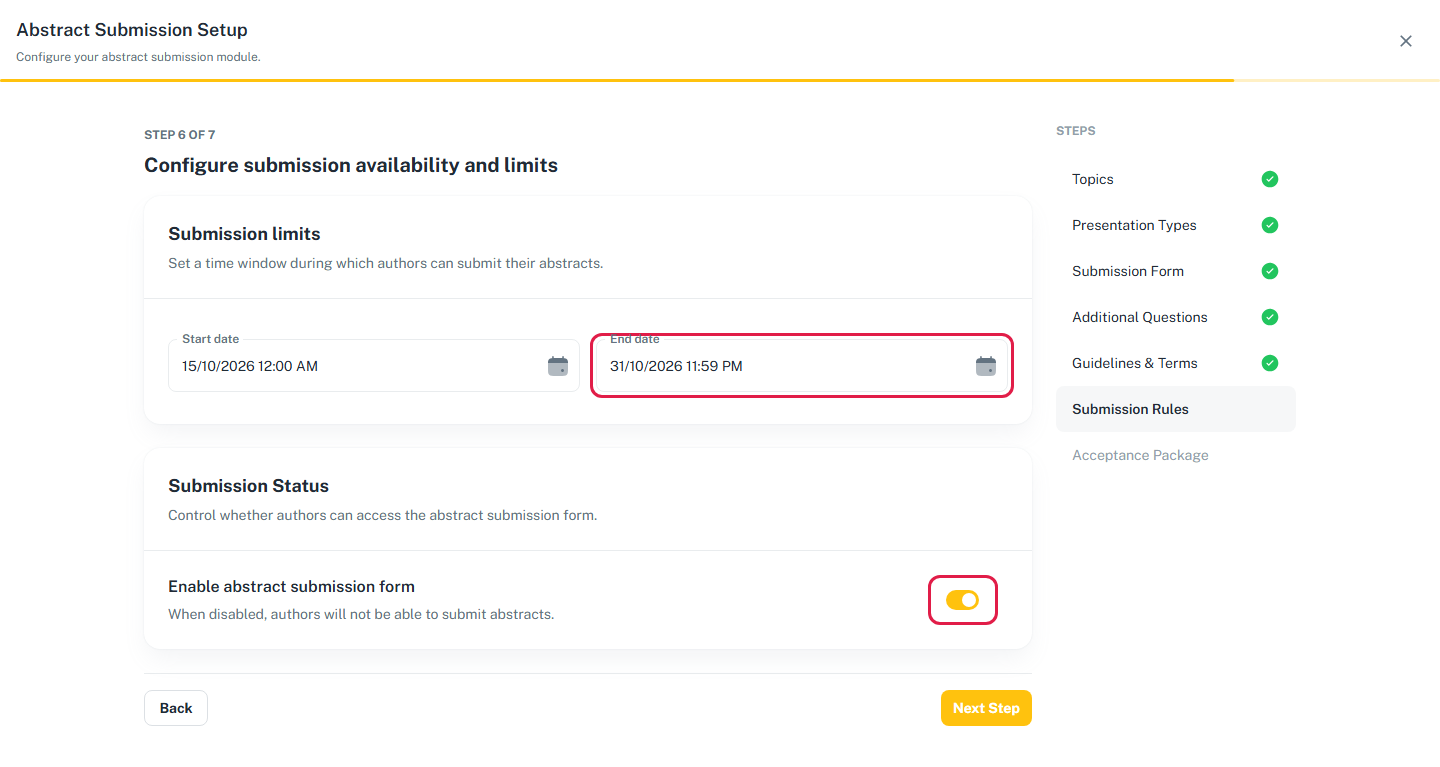Proceed with the Next Step button
The image size is (1440, 767).
pyautogui.click(x=986, y=708)
